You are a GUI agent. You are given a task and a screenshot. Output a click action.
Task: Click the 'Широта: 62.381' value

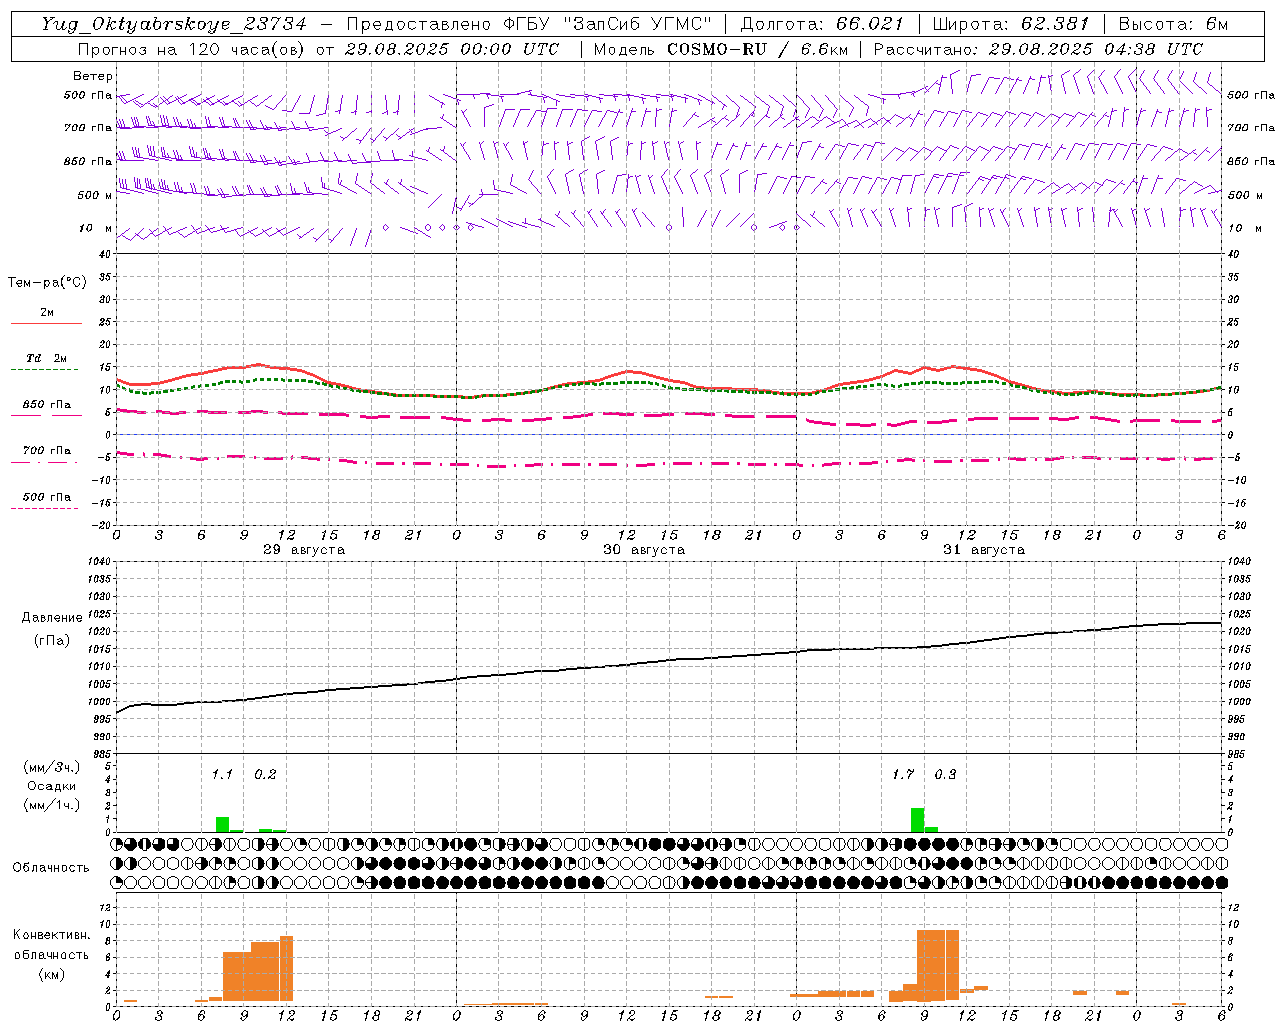tap(1010, 24)
